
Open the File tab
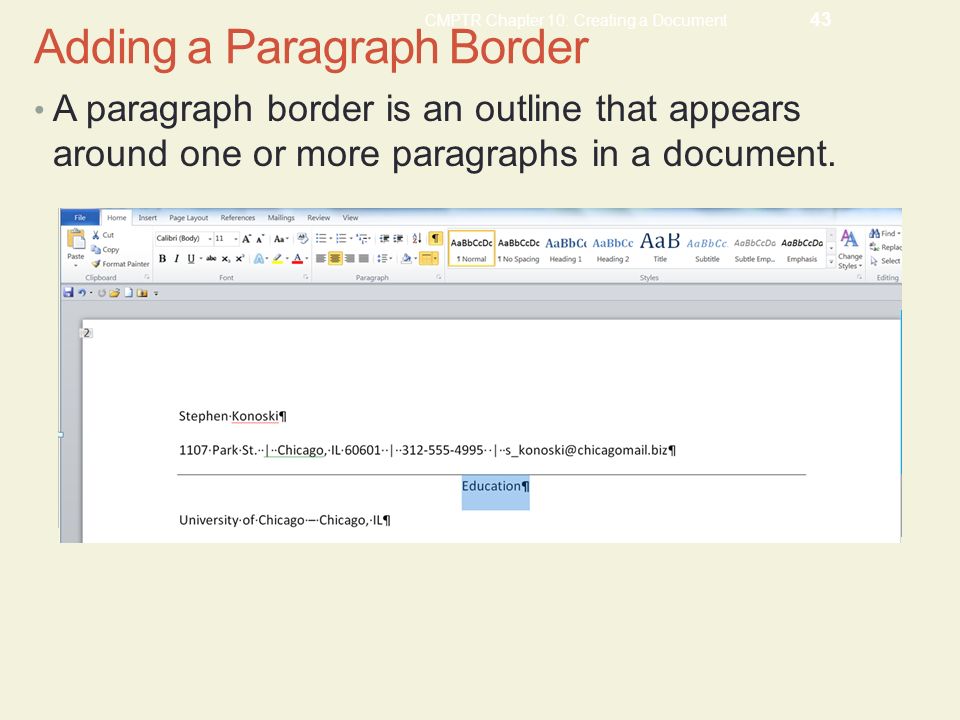80,217
